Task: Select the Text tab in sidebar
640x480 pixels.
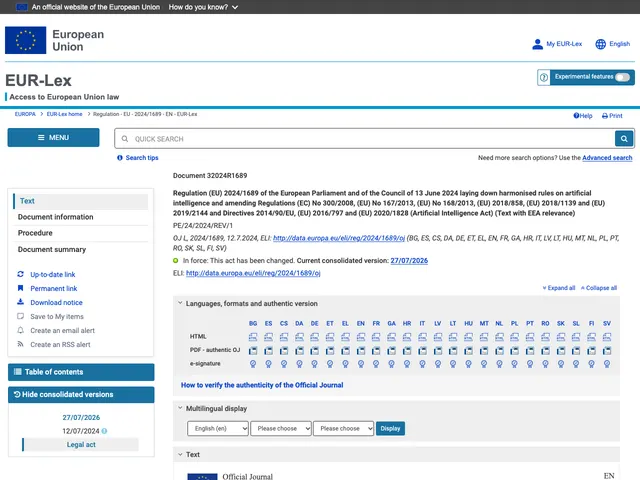Action: pyautogui.click(x=80, y=201)
